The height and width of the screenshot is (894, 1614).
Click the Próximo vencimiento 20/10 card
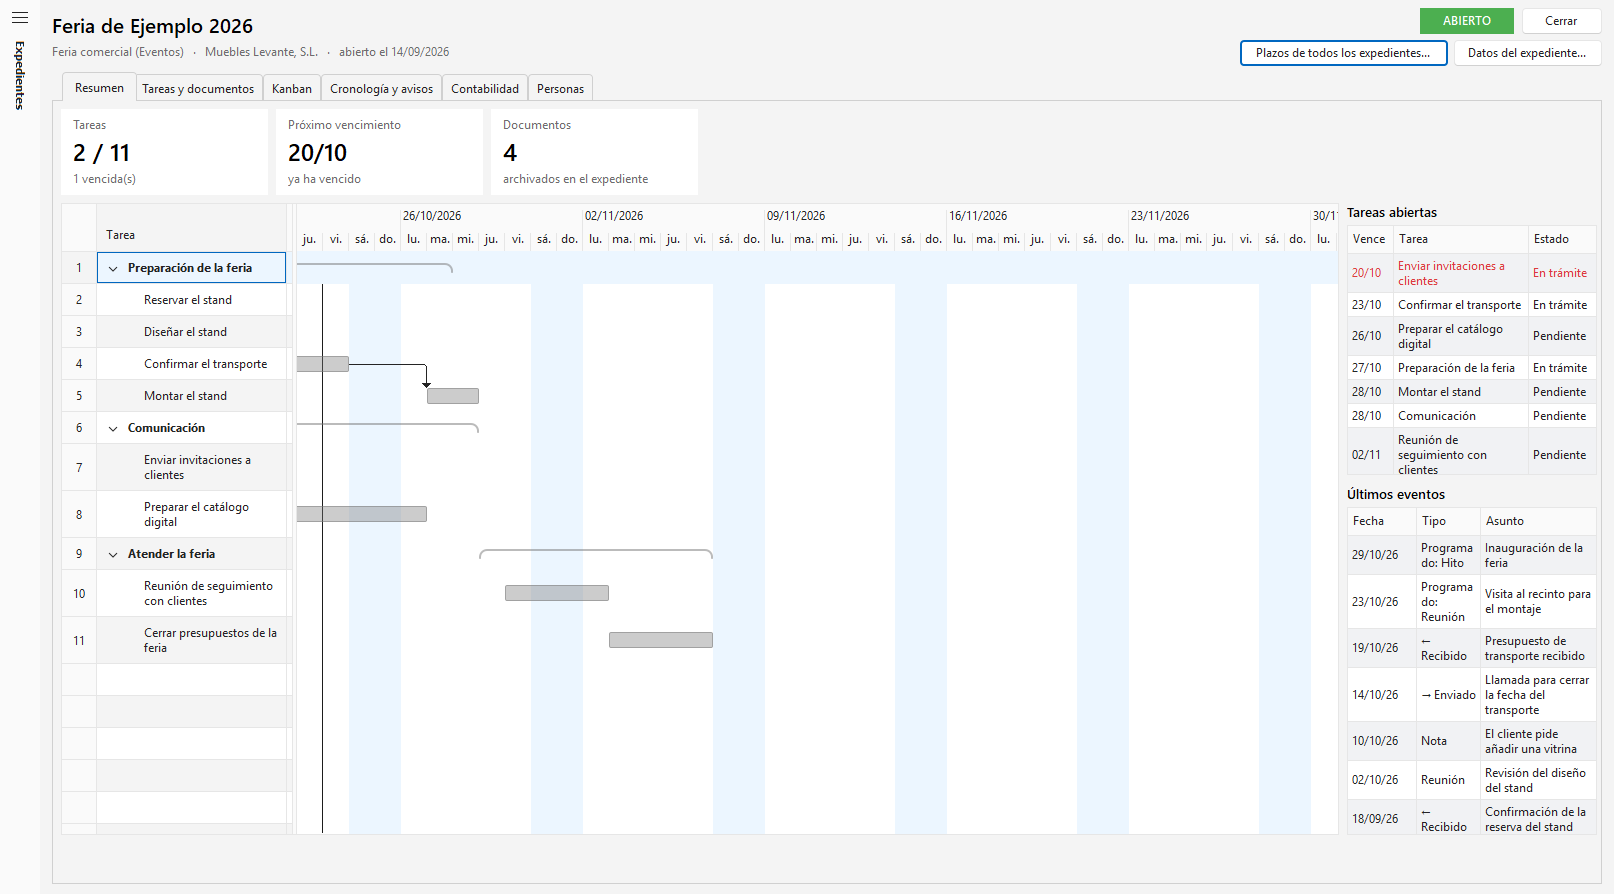[x=379, y=152]
